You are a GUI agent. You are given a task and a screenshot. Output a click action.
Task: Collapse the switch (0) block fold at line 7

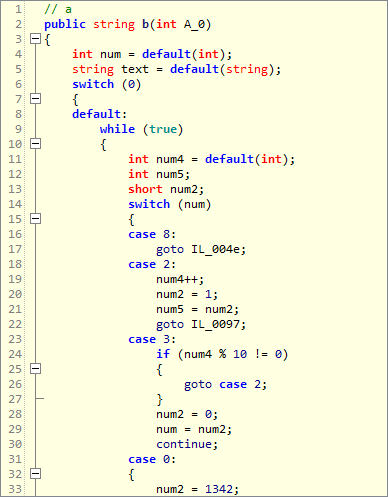[x=35, y=99]
